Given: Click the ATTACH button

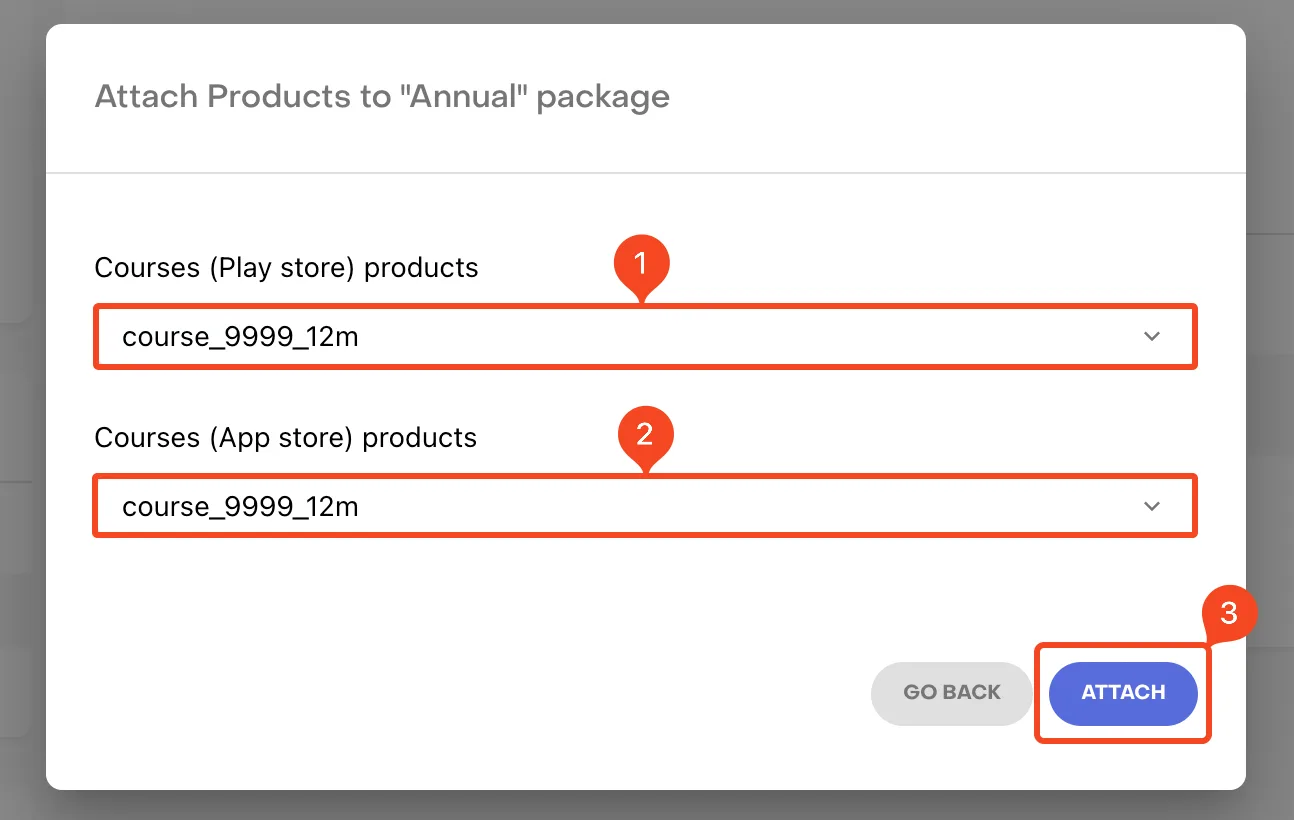Looking at the screenshot, I should pos(1123,693).
